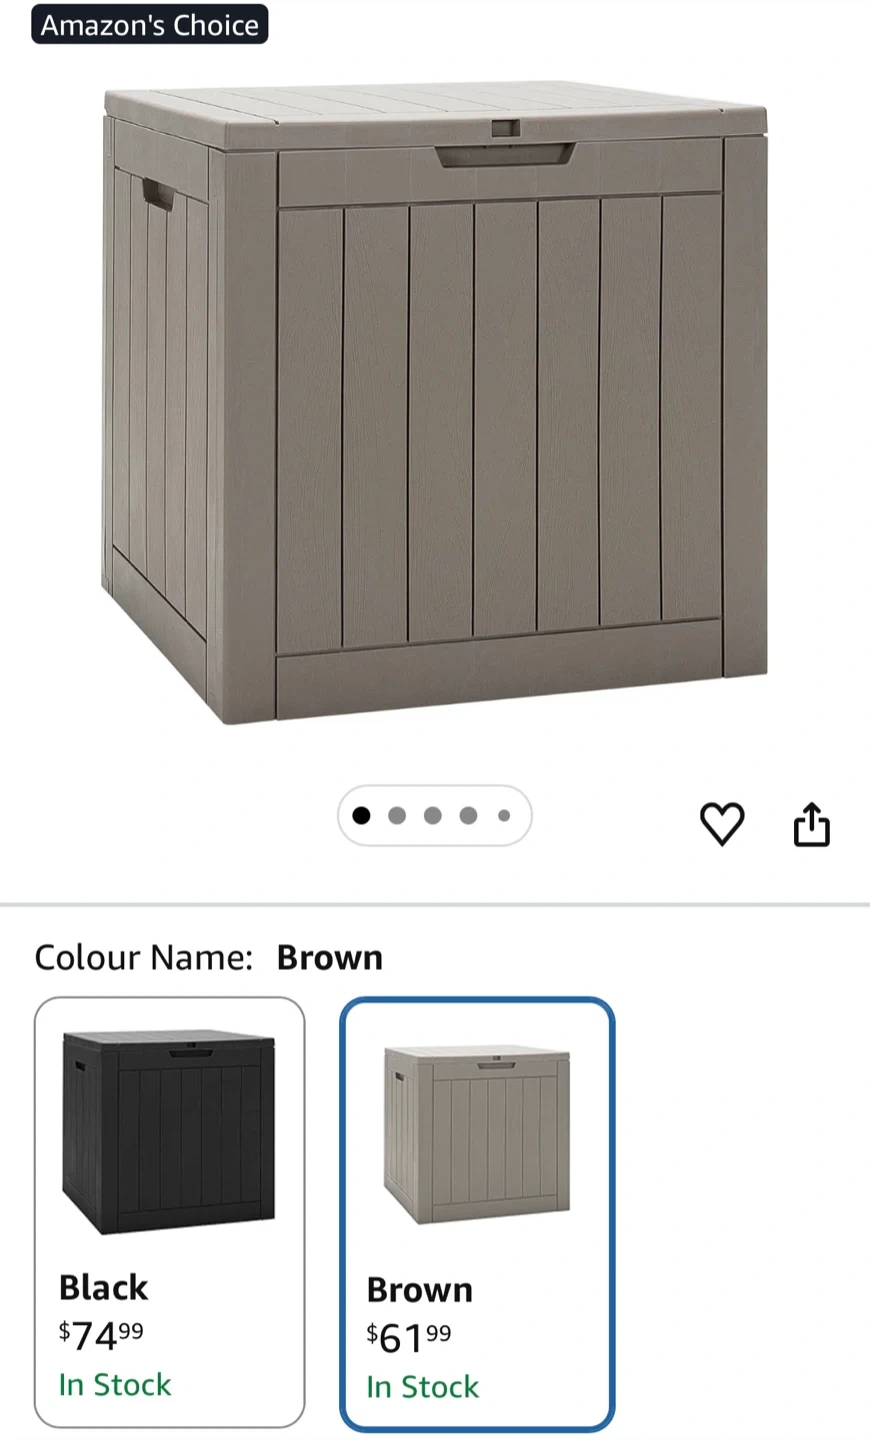
Task: Add item to wishlist with heart icon
Action: (x=721, y=824)
